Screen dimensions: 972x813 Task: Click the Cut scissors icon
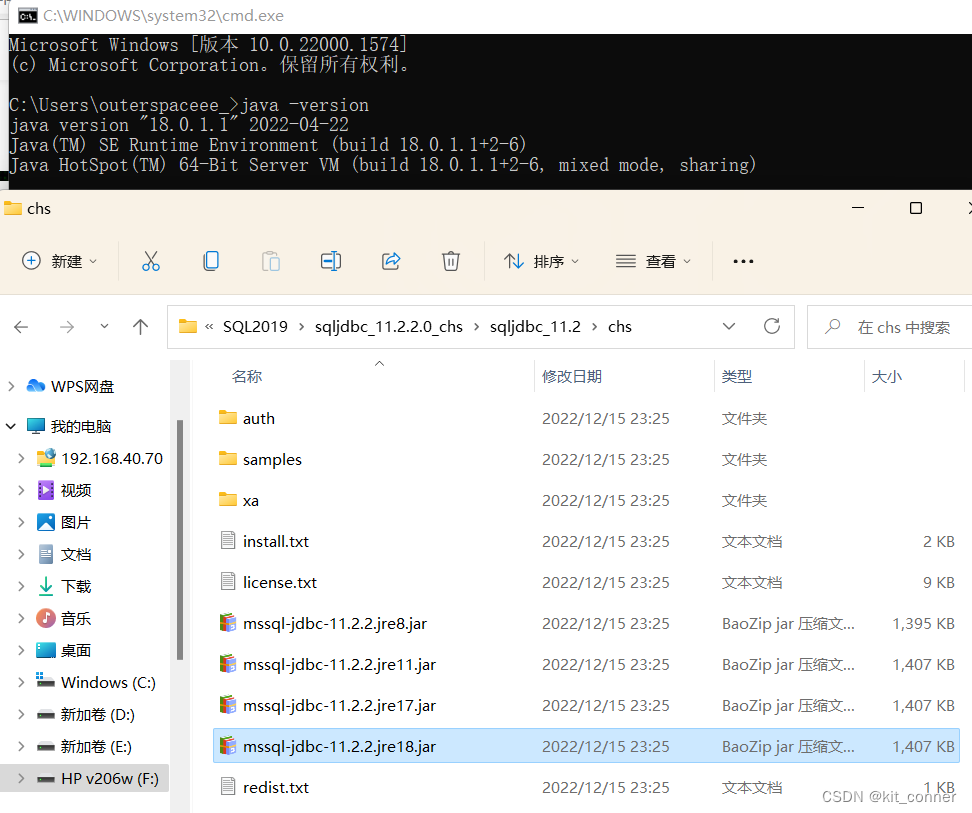[x=151, y=261]
